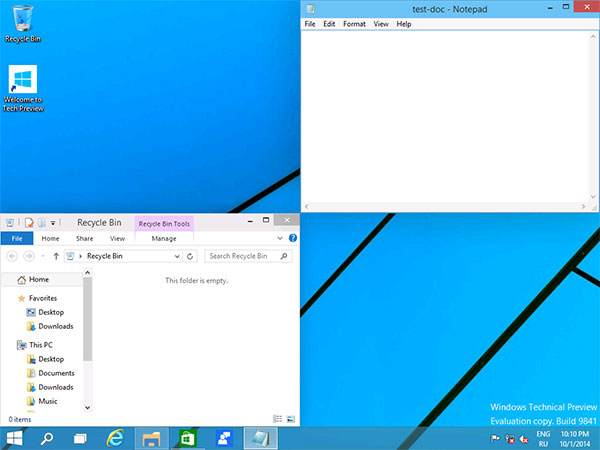Click the Notepad title bar icon
The width and height of the screenshot is (600, 450).
311,9
